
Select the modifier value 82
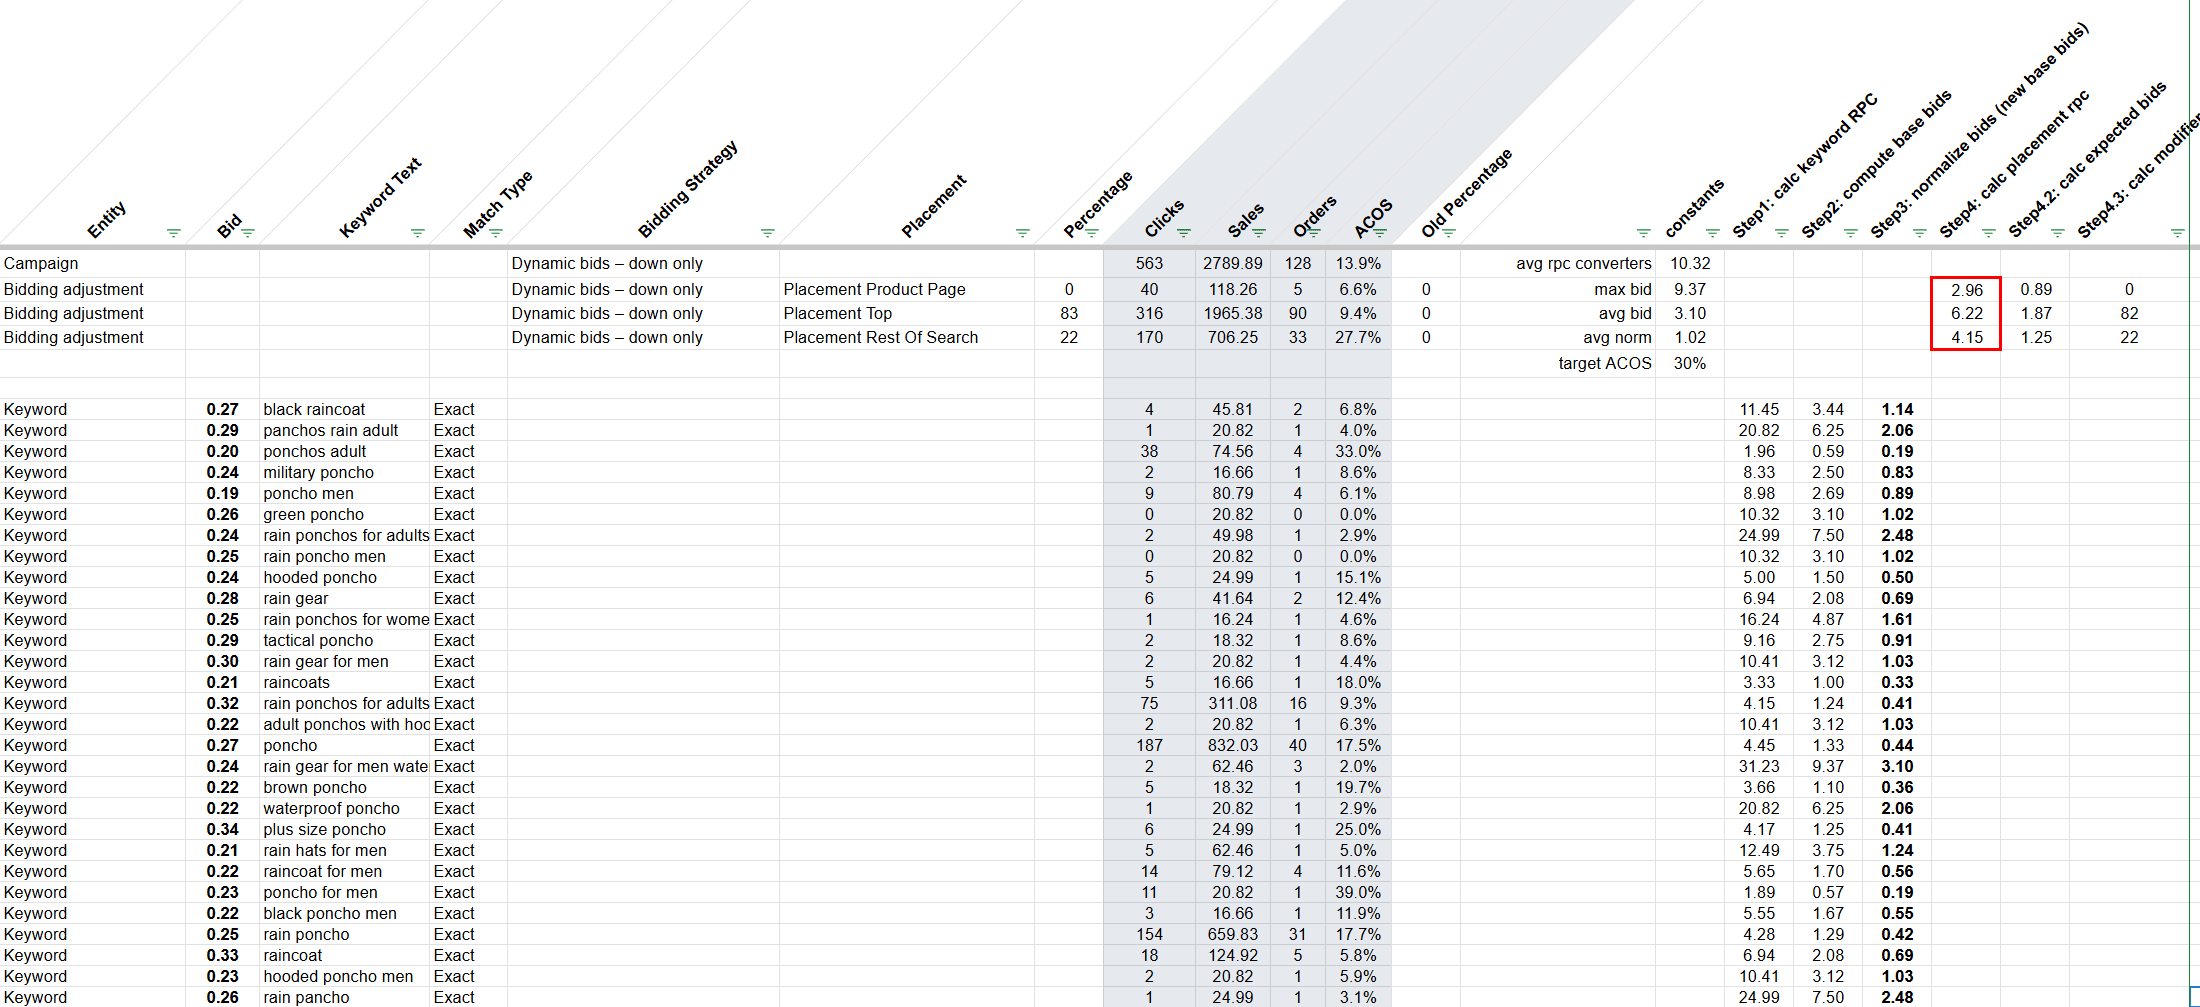2129,313
